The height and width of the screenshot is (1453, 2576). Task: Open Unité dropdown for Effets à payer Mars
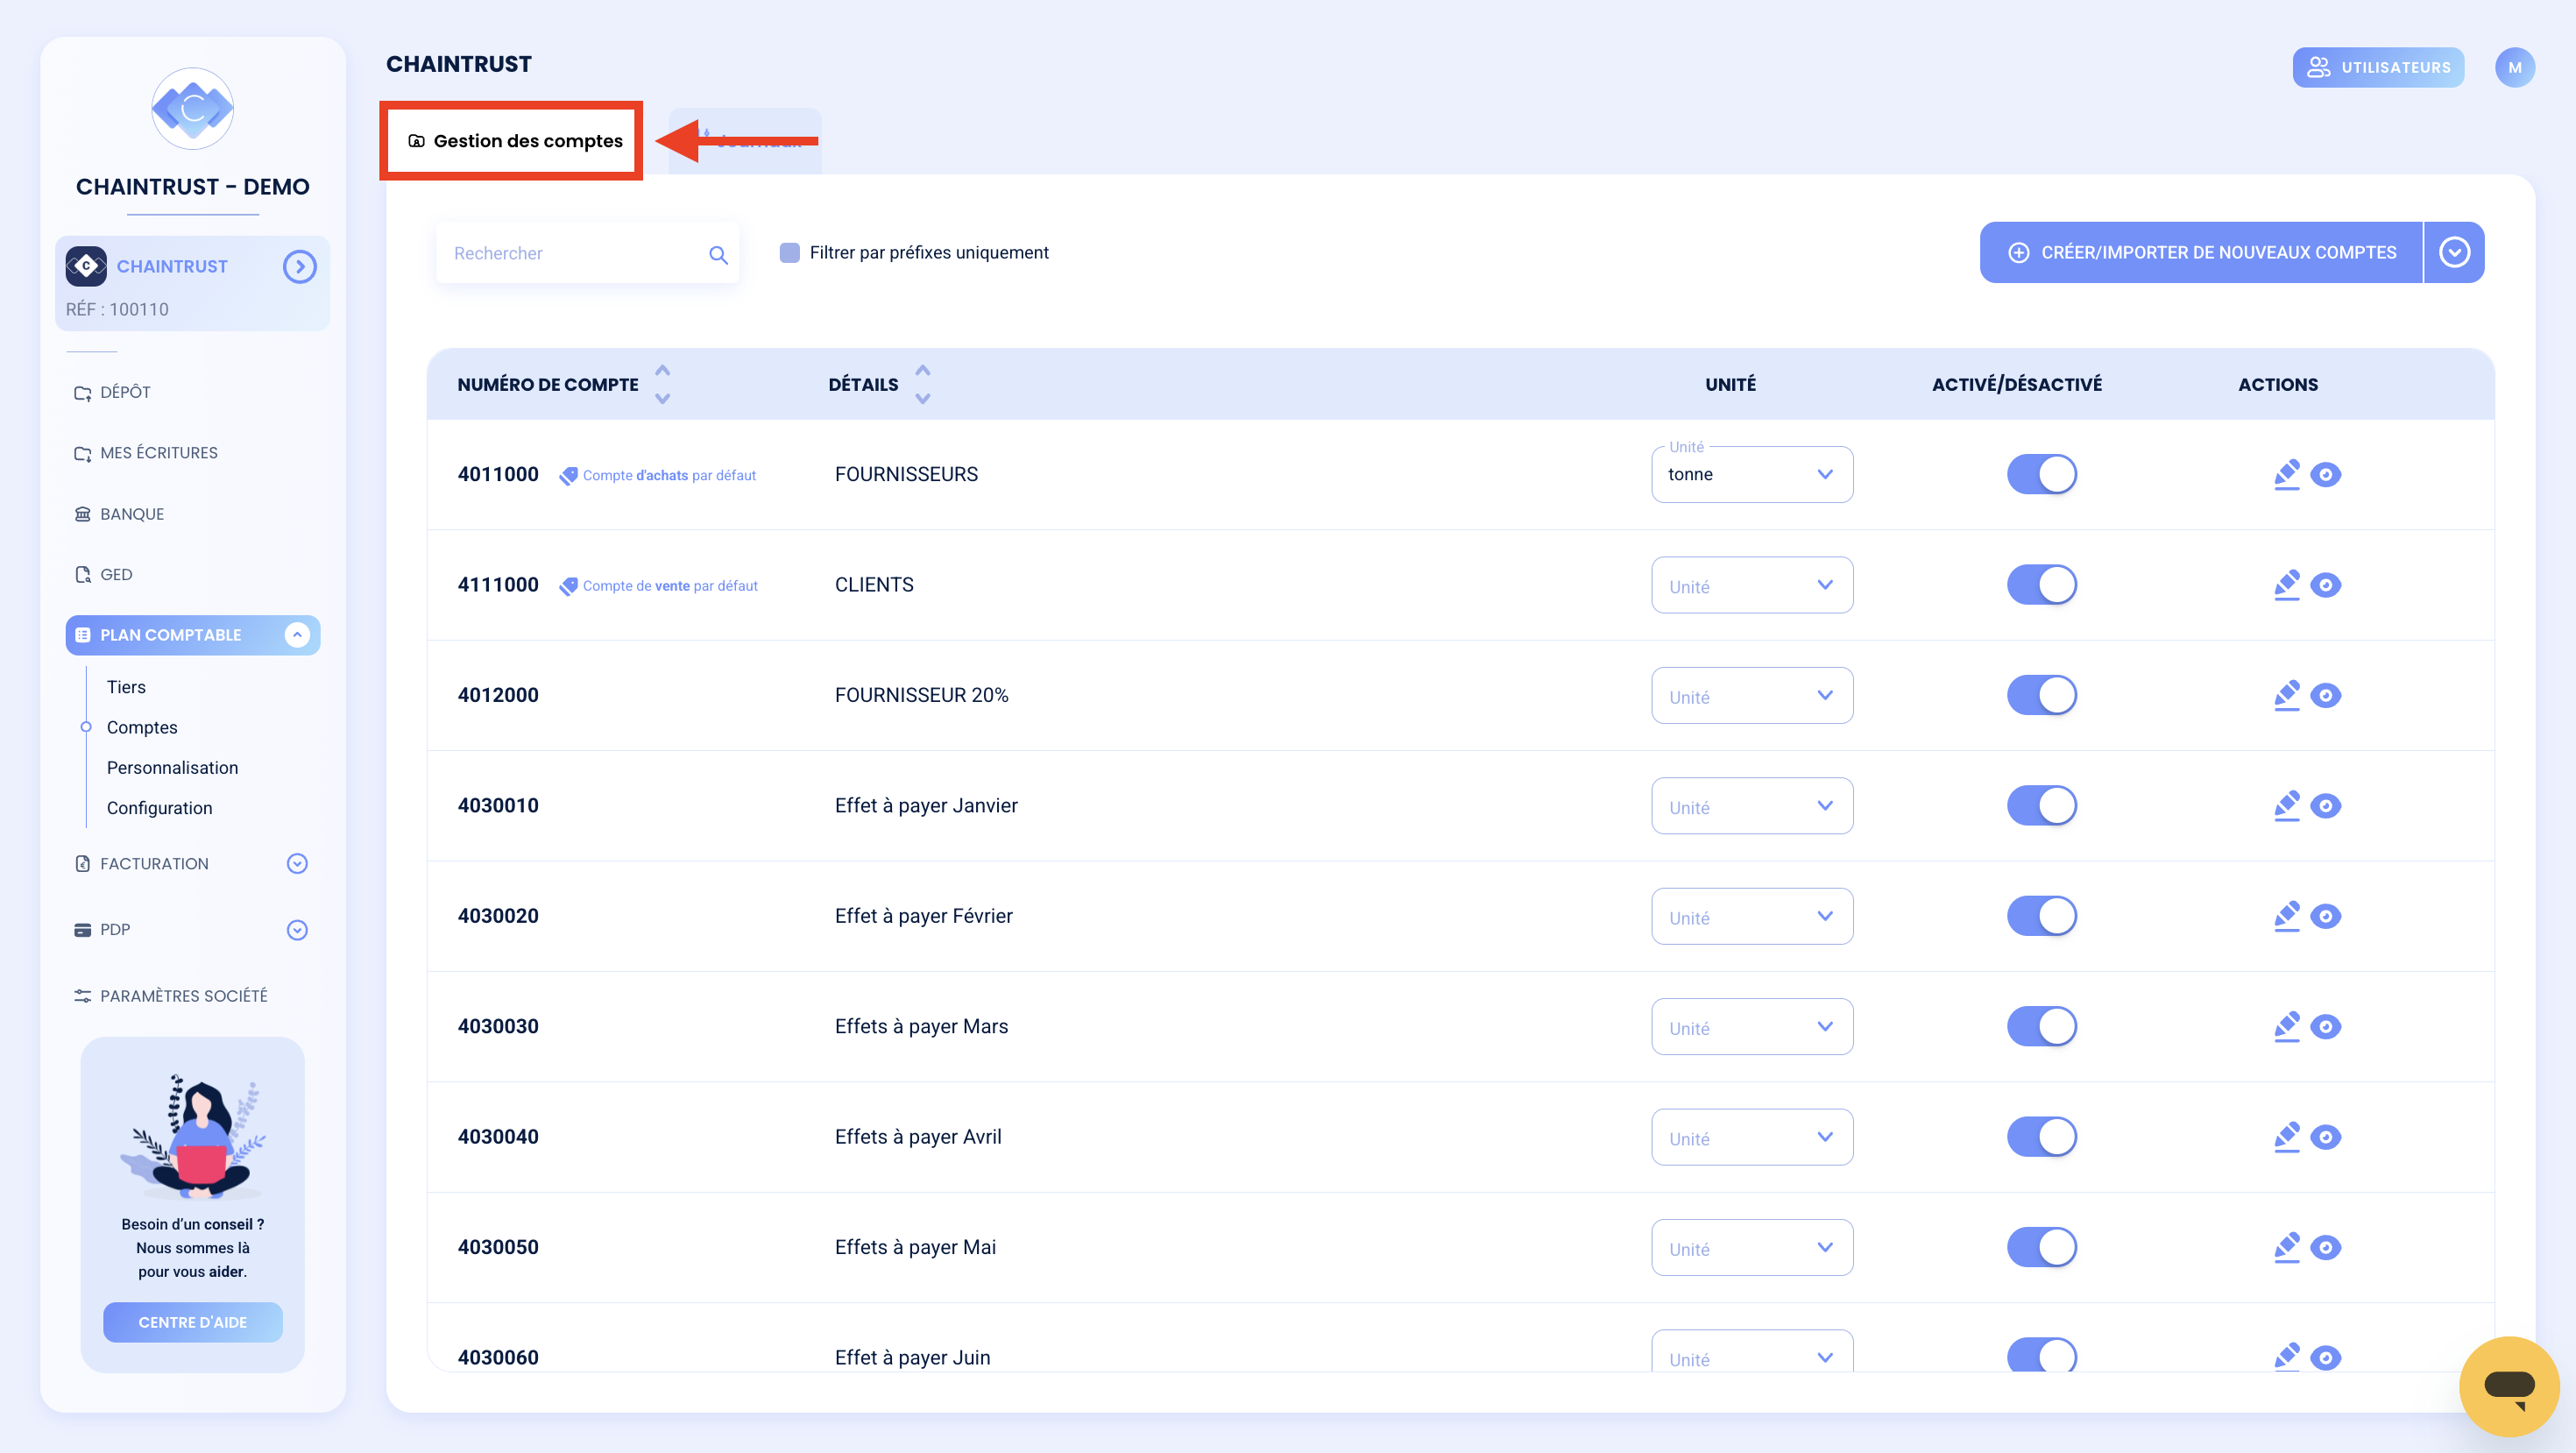[1752, 1026]
